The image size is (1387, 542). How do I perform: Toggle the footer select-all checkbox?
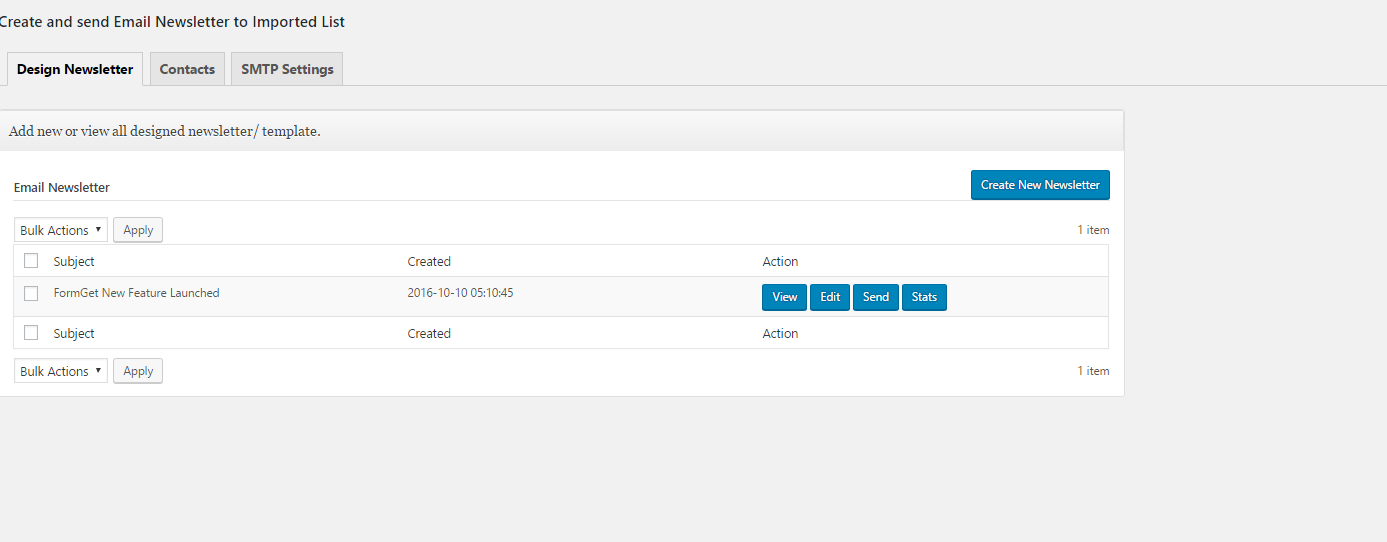point(31,332)
